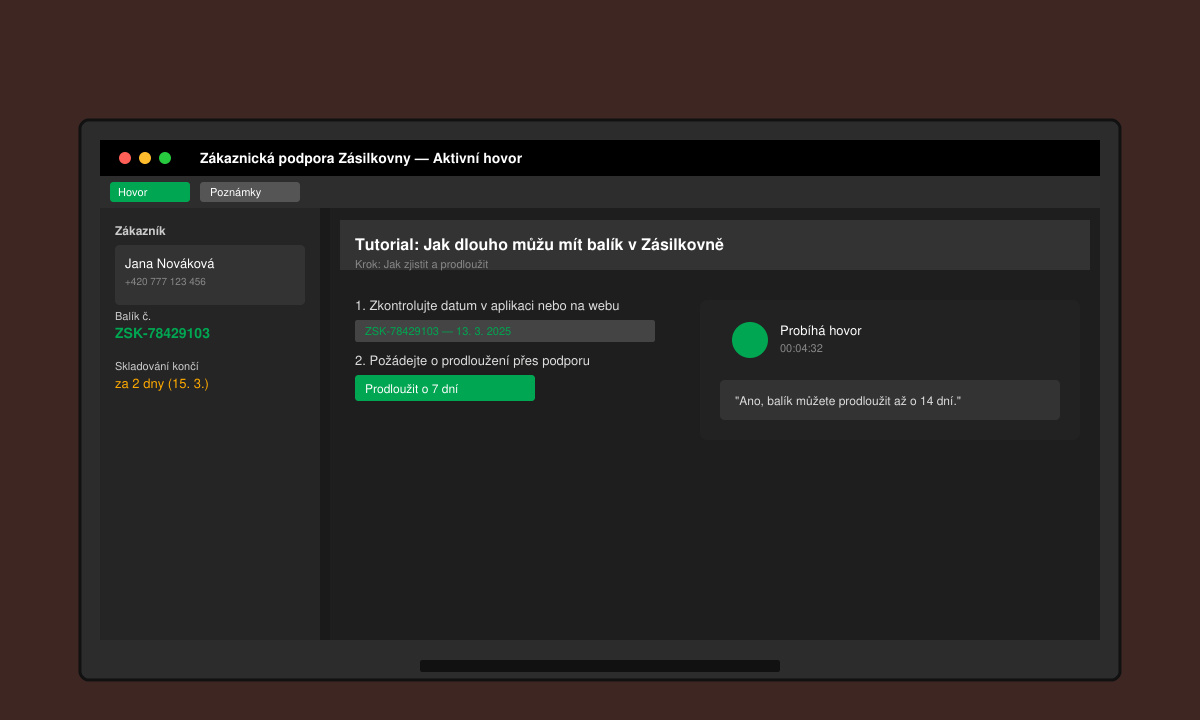The height and width of the screenshot is (720, 1200).
Task: Click the subtitle Krok: Jak zjistit a prodloužit
Action: coord(421,264)
